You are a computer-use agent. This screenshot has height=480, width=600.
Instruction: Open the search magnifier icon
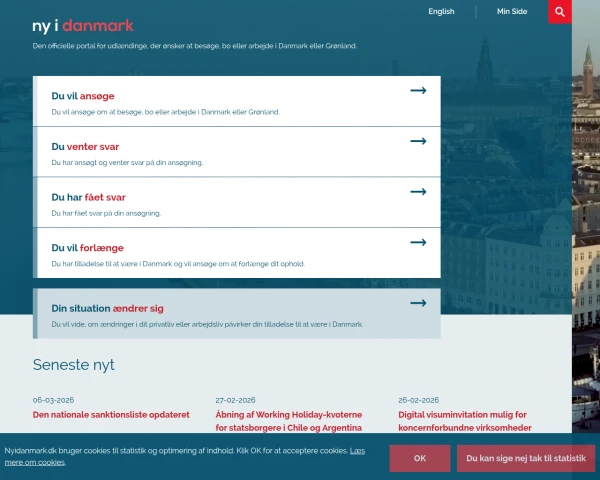[x=560, y=12]
